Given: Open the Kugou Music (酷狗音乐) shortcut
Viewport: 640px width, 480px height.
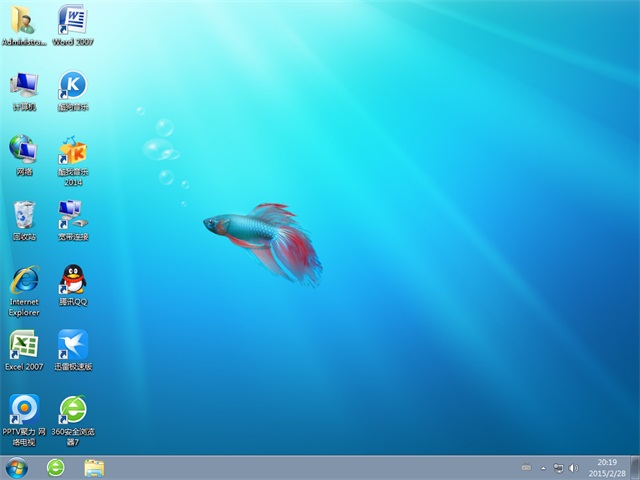Looking at the screenshot, I should click(x=72, y=84).
